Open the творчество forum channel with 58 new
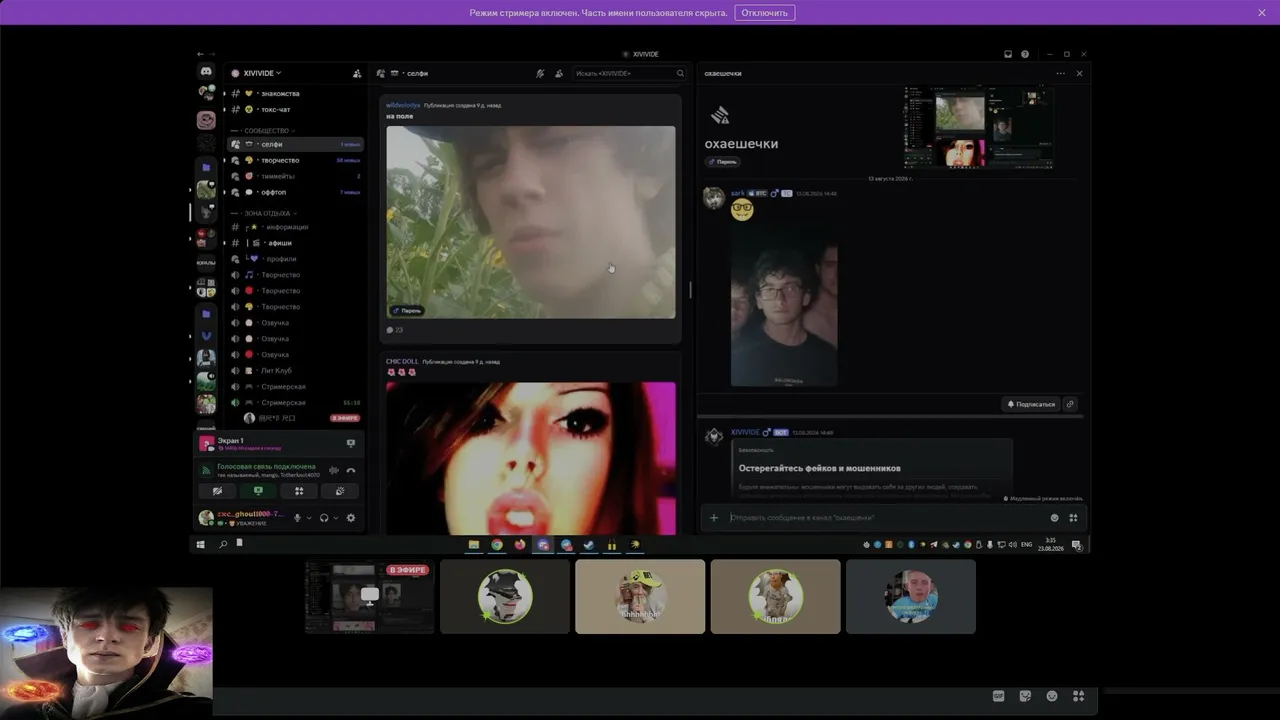This screenshot has height=720, width=1280. 296,160
